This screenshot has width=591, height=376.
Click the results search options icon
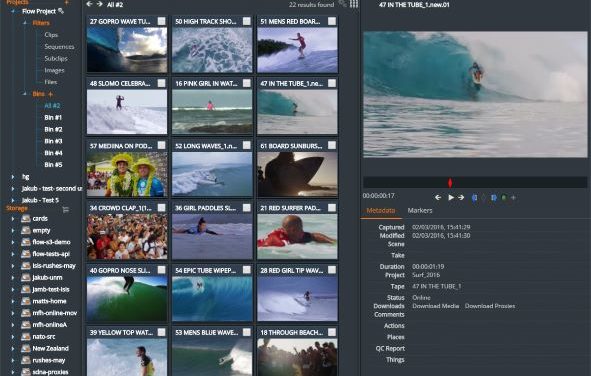(342, 4)
